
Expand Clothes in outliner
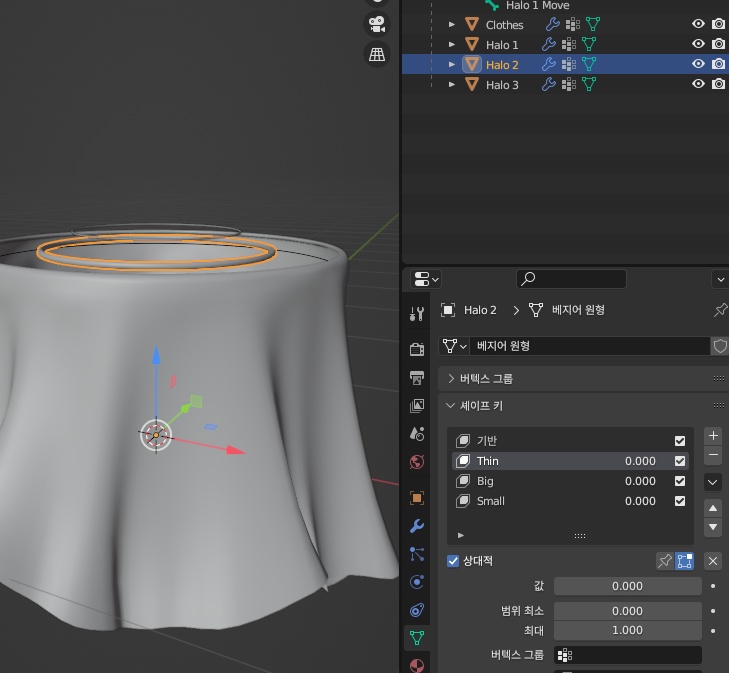click(451, 24)
